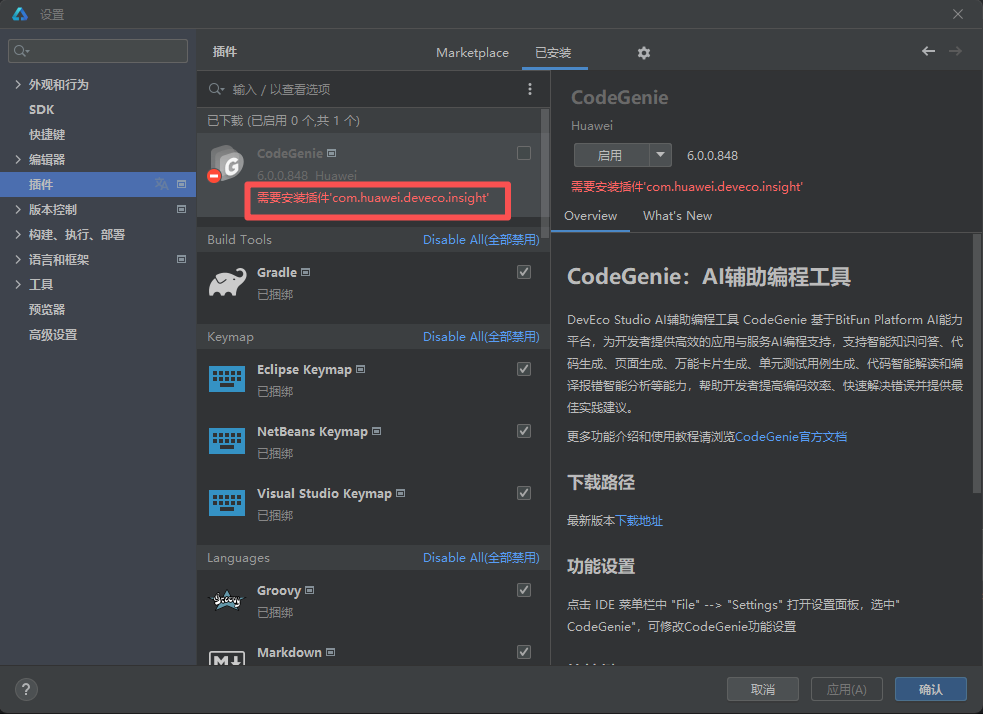The image size is (983, 714).
Task: Toggle the NetBeans Keymap checkbox
Action: 524,431
